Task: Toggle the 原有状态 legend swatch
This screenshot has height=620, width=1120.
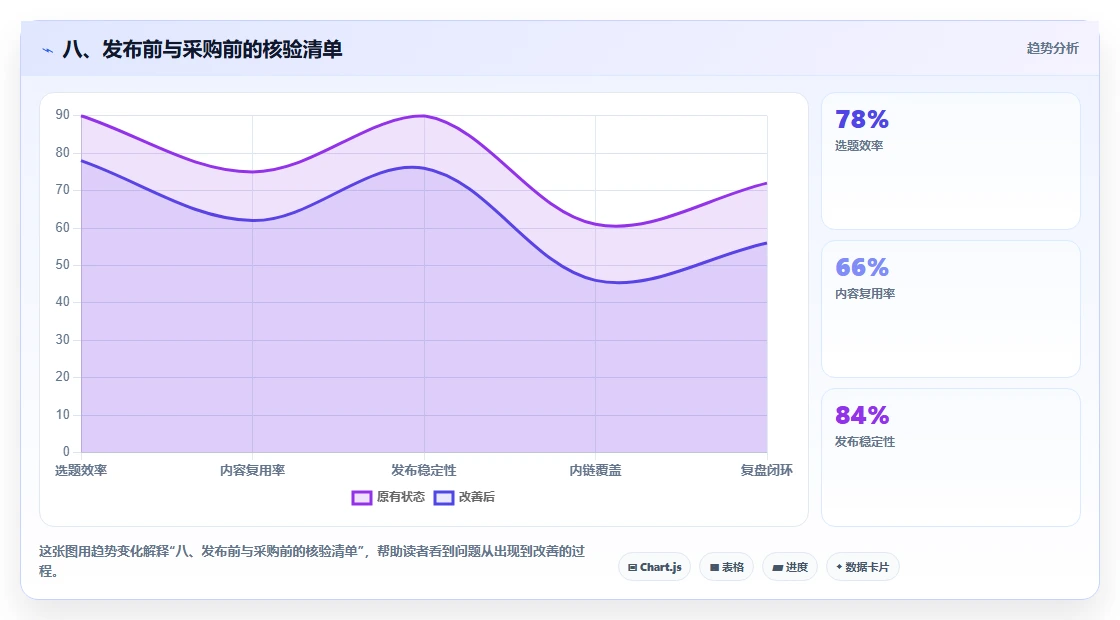Action: click(x=361, y=497)
